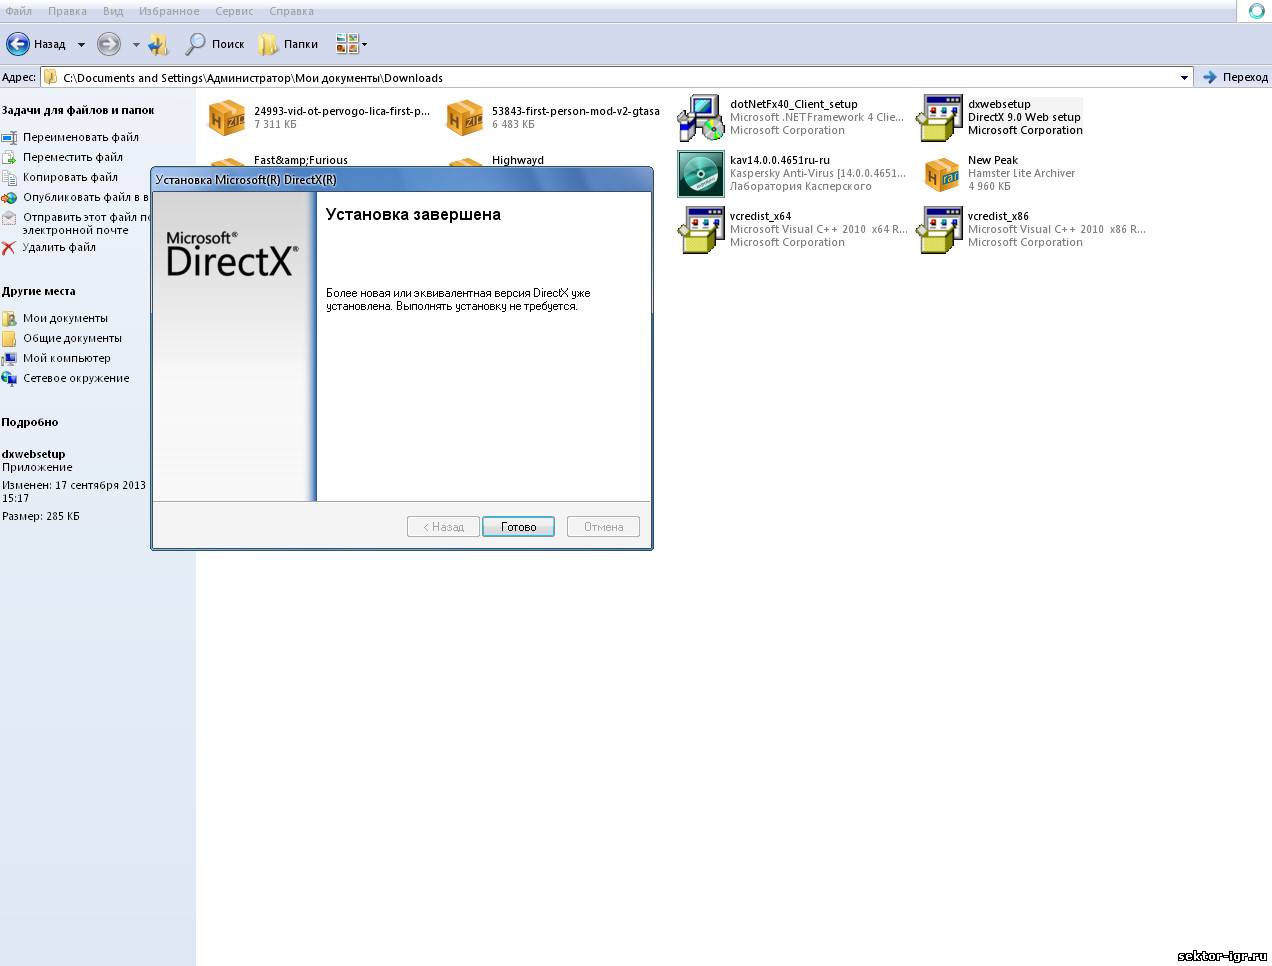Viewport: 1272px width, 966px height.
Task: Click the Копировать файл icon
Action: (9, 177)
